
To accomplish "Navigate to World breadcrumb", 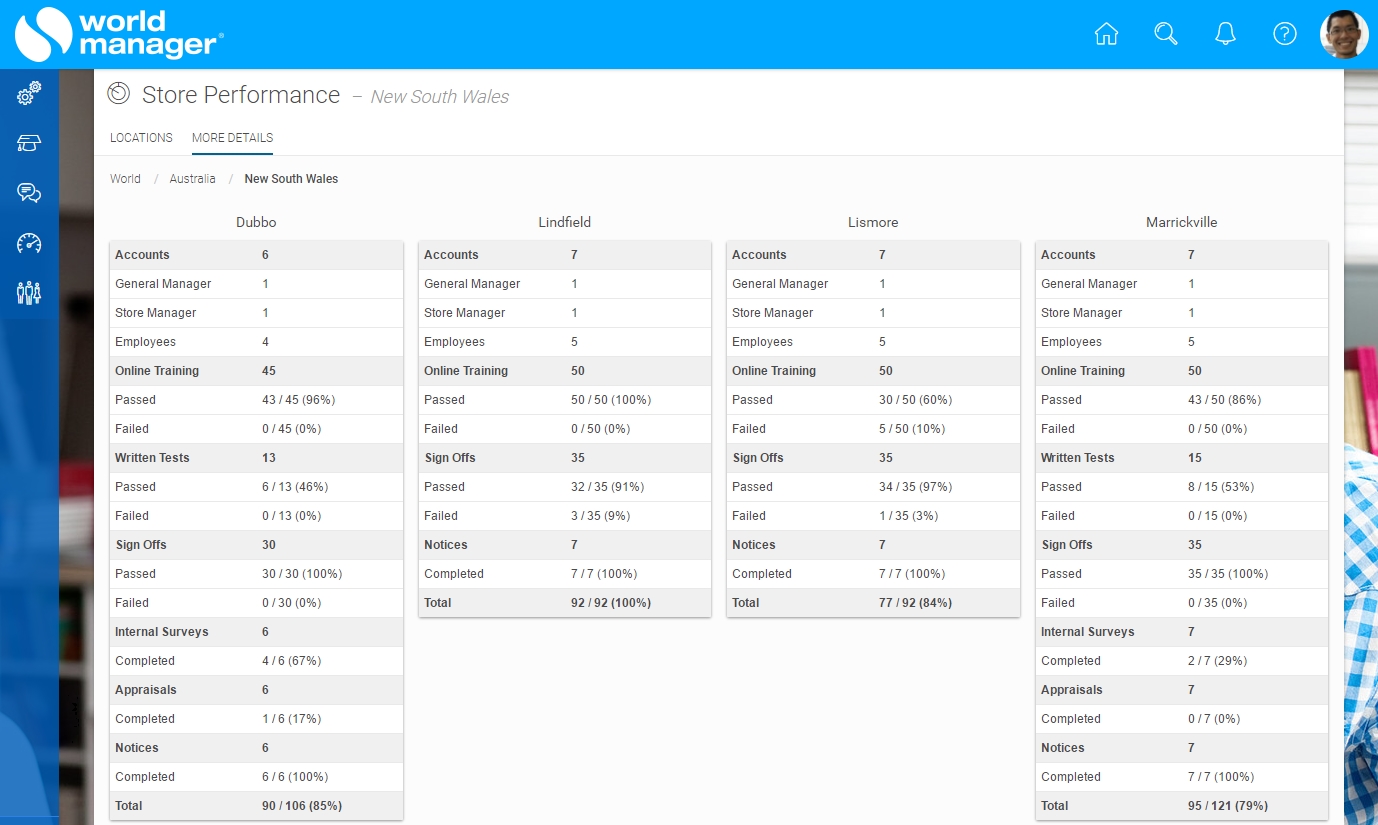I will coord(125,179).
